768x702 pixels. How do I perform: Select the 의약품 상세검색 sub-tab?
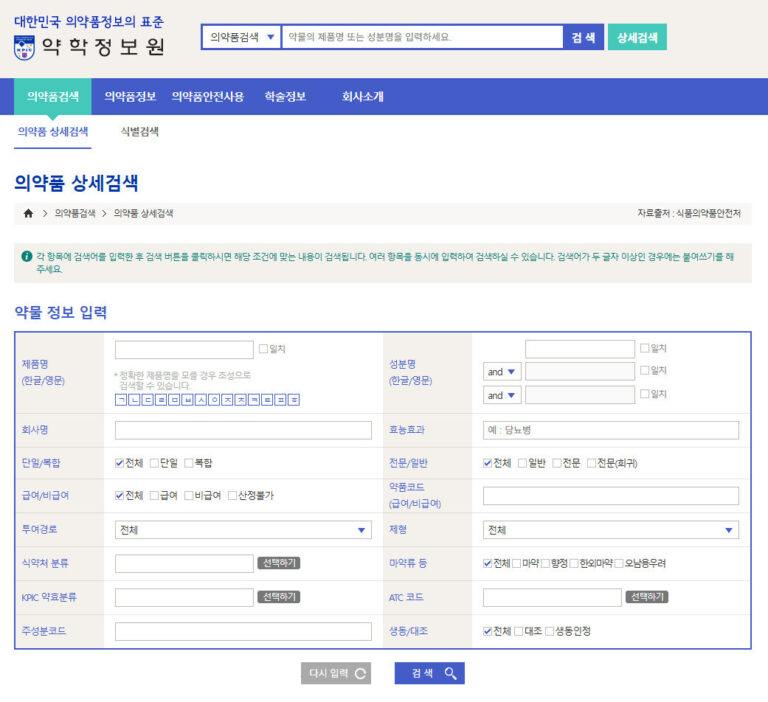pos(53,131)
